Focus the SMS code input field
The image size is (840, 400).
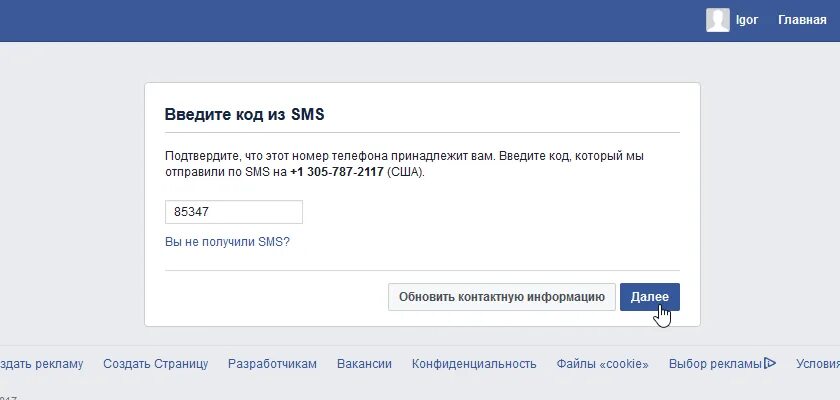(234, 212)
